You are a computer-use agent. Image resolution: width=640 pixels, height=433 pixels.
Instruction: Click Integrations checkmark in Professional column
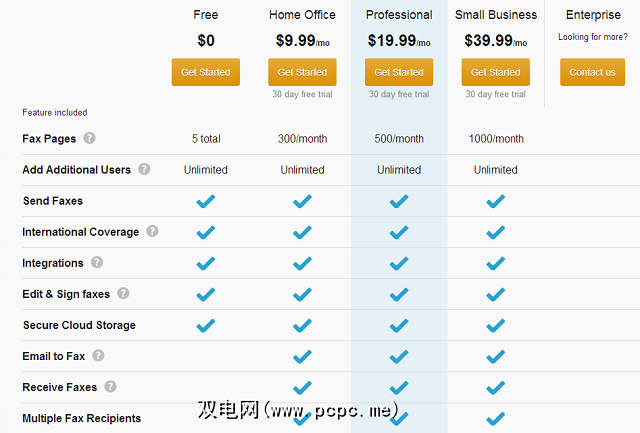pyautogui.click(x=399, y=263)
